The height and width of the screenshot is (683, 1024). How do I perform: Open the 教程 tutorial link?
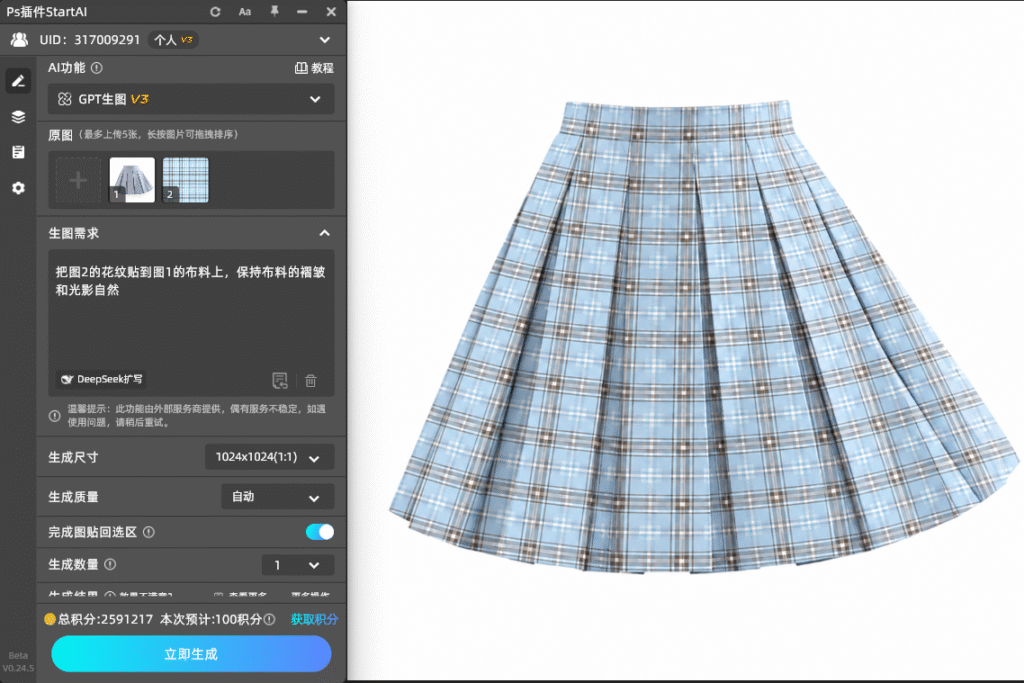(x=314, y=68)
